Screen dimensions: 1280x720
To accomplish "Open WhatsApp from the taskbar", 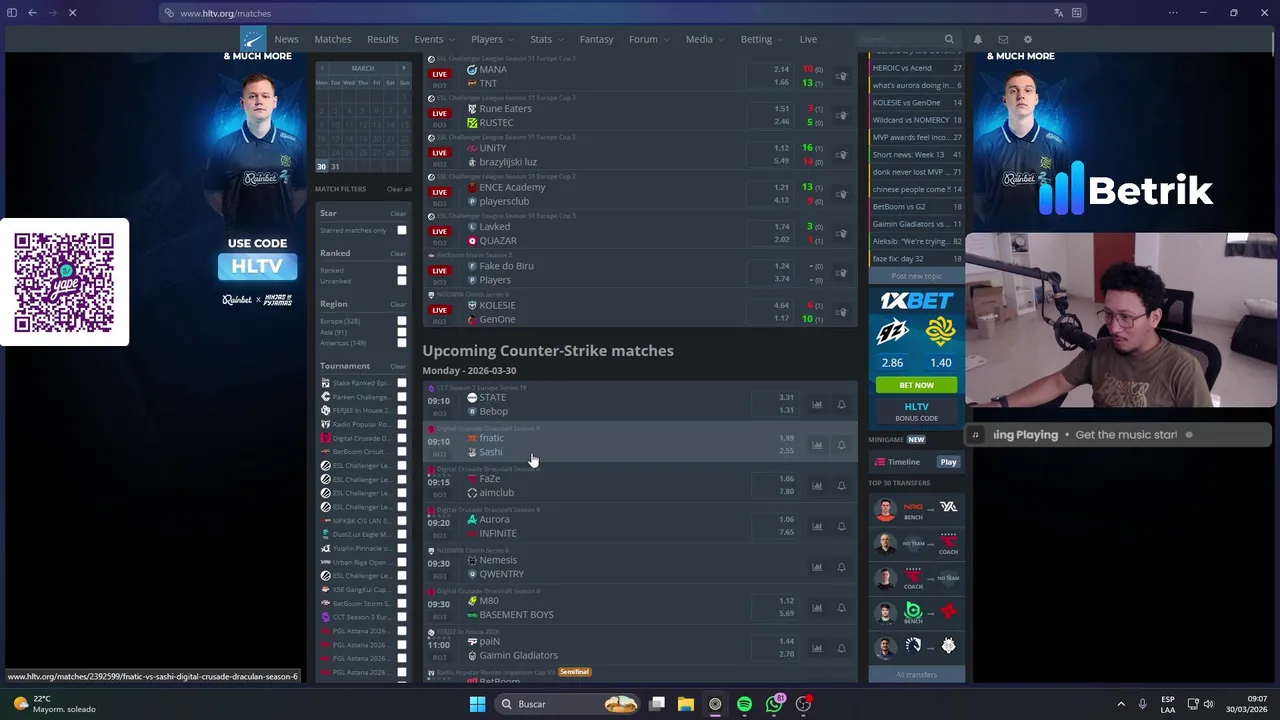I will [774, 704].
